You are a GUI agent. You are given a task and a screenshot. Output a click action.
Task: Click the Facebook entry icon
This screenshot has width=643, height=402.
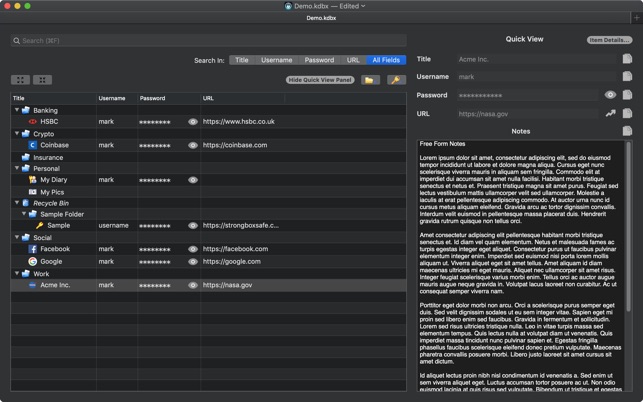click(33, 249)
